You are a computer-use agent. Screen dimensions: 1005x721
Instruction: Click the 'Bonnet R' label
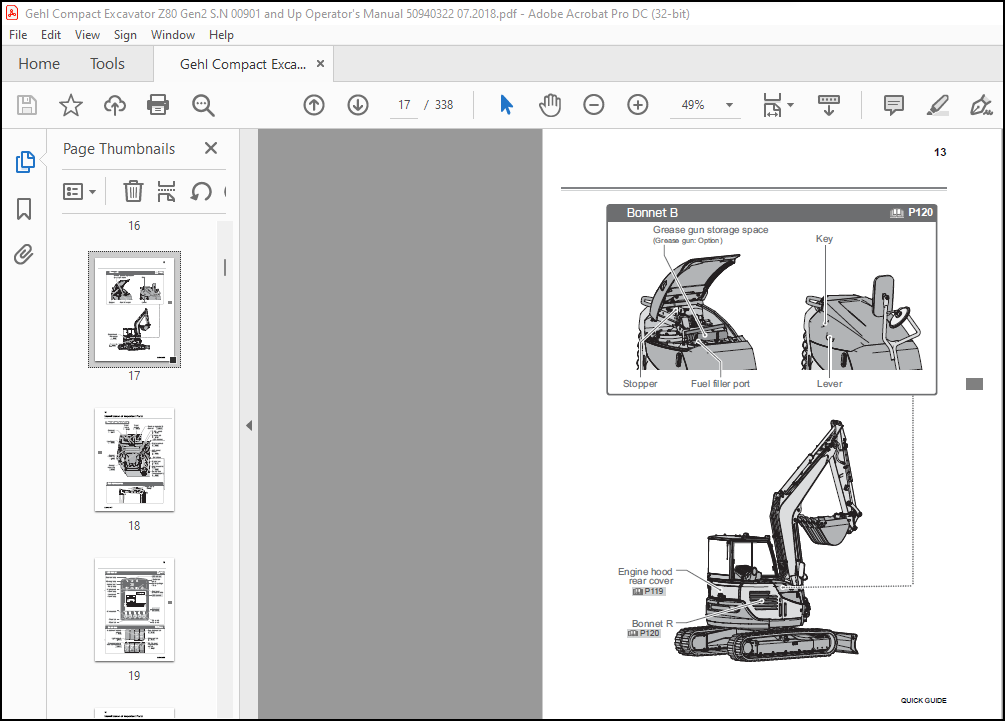[652, 623]
